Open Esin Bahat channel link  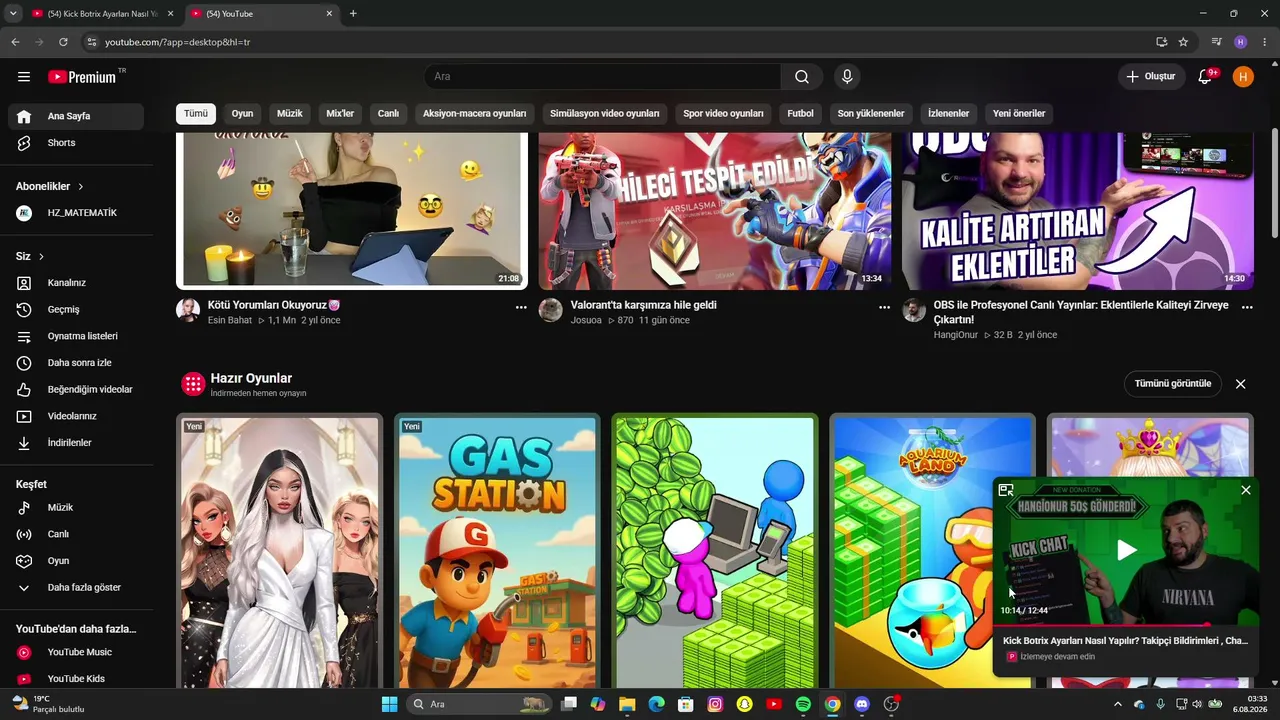(x=230, y=320)
